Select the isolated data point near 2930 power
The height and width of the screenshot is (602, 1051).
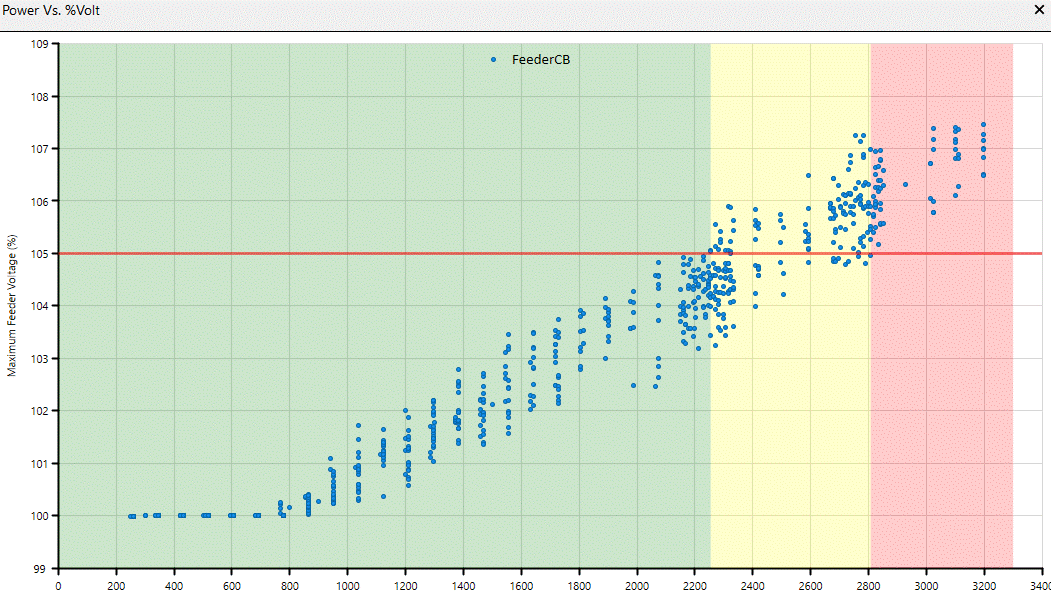click(x=906, y=184)
